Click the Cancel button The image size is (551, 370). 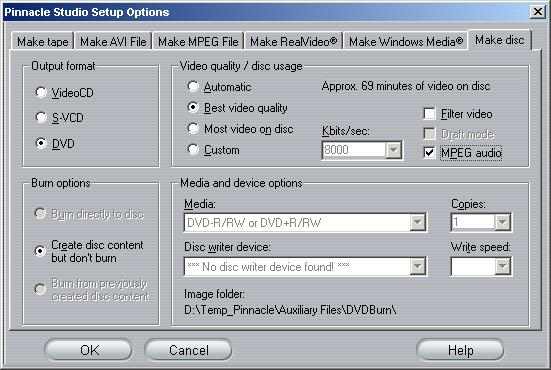tap(188, 350)
